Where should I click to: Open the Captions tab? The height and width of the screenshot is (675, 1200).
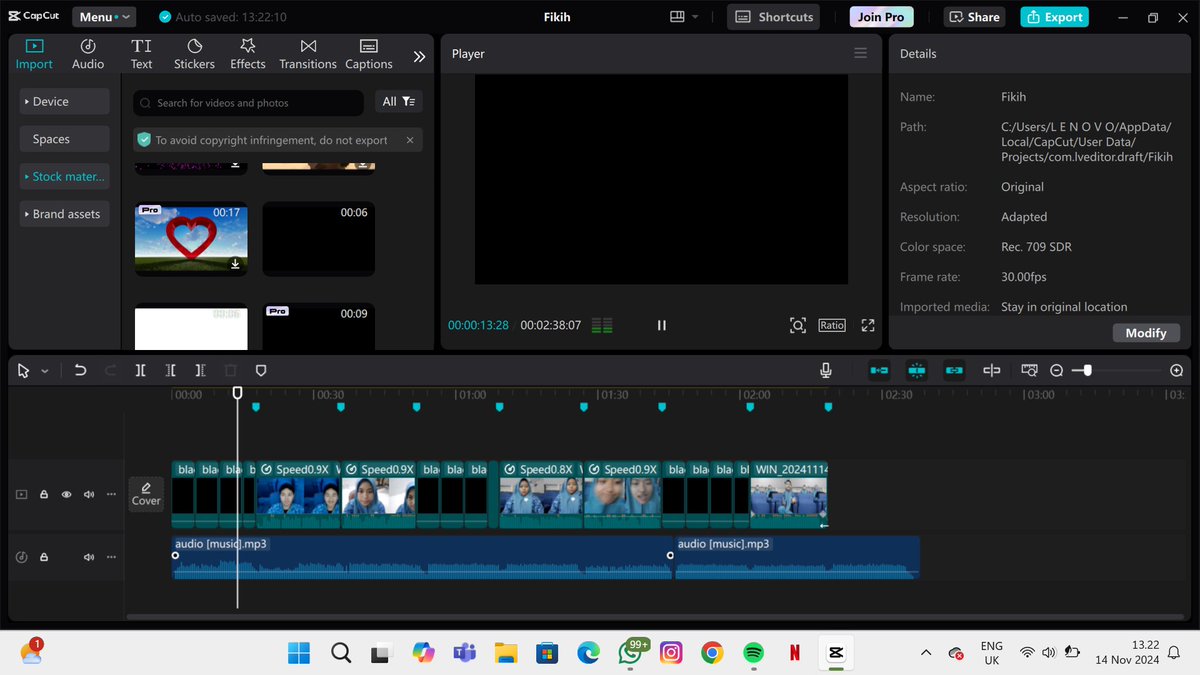click(369, 54)
